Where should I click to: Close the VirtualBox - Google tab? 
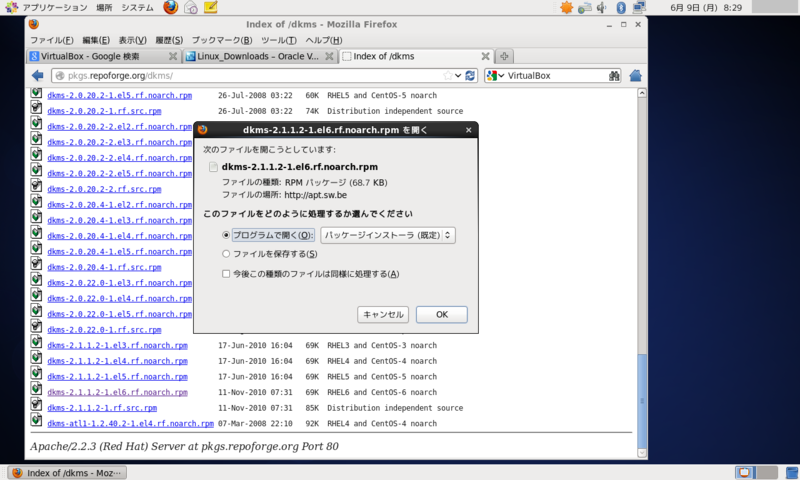click(173, 56)
